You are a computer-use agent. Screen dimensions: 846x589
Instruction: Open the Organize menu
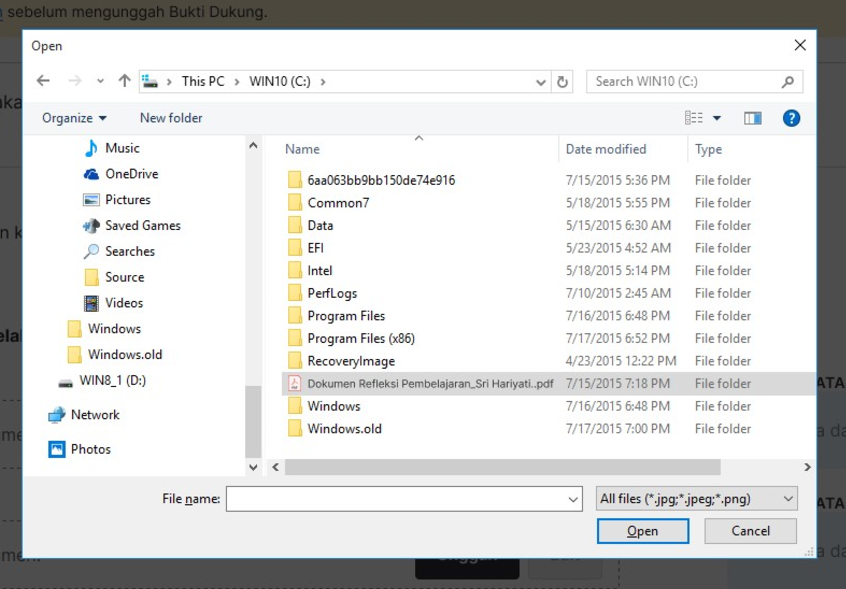(x=74, y=118)
